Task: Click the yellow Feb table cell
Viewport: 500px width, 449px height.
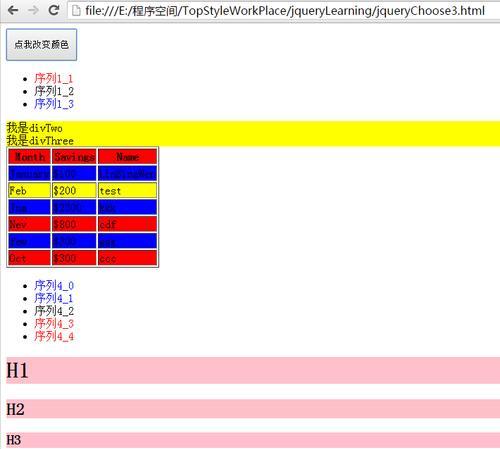Action: point(29,190)
